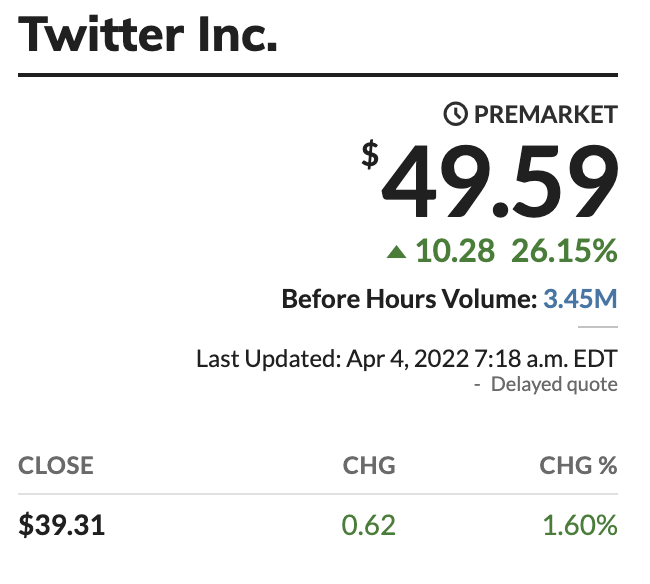
Task: Click the $39.31 closing price
Action: pyautogui.click(x=62, y=525)
